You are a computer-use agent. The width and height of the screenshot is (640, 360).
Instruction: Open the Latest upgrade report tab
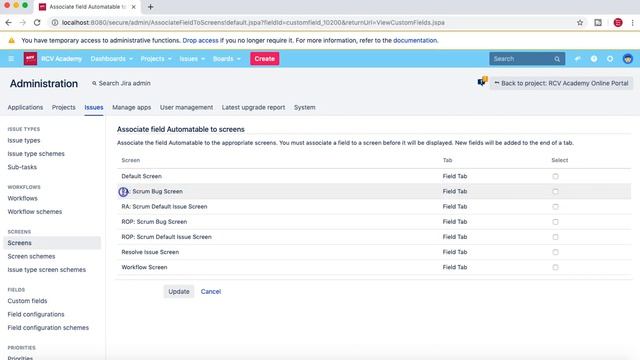pyautogui.click(x=253, y=107)
